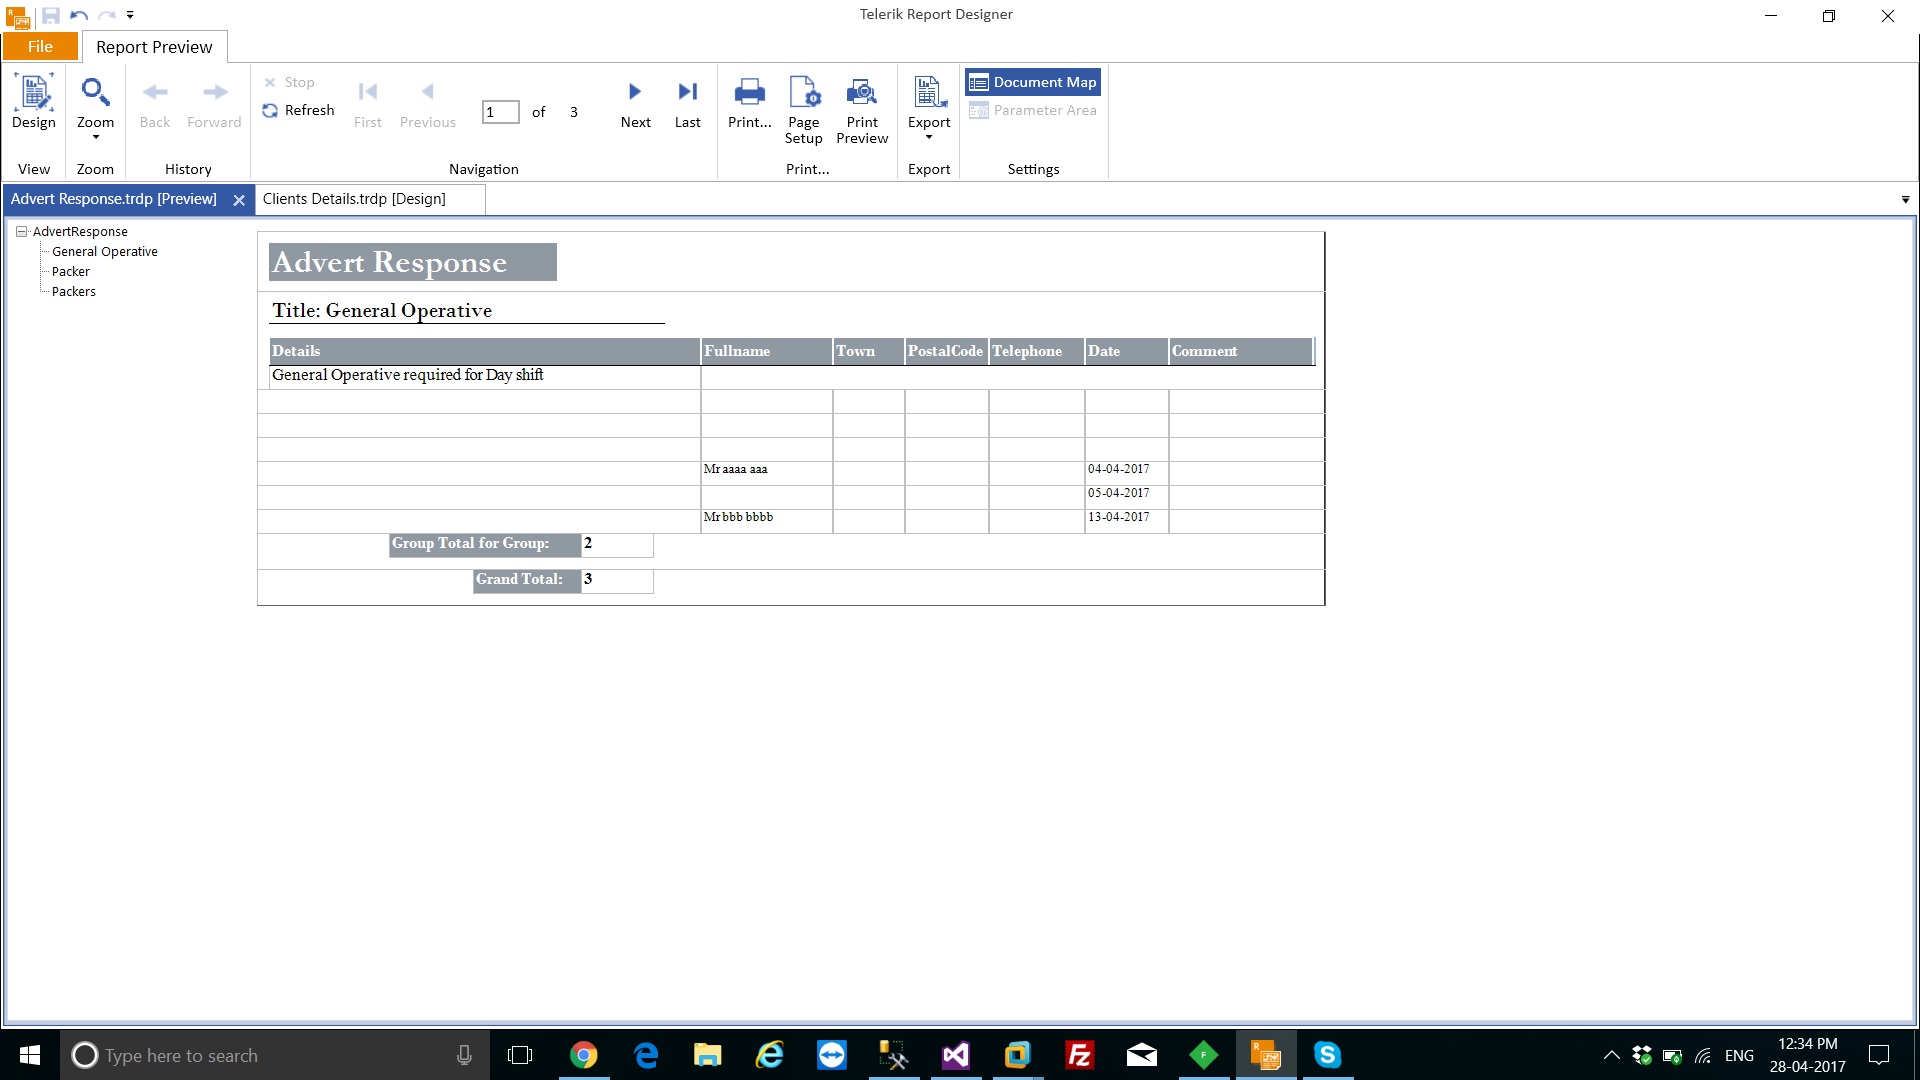This screenshot has width=1920, height=1080.
Task: Select General Operative in document map
Action: tap(105, 252)
